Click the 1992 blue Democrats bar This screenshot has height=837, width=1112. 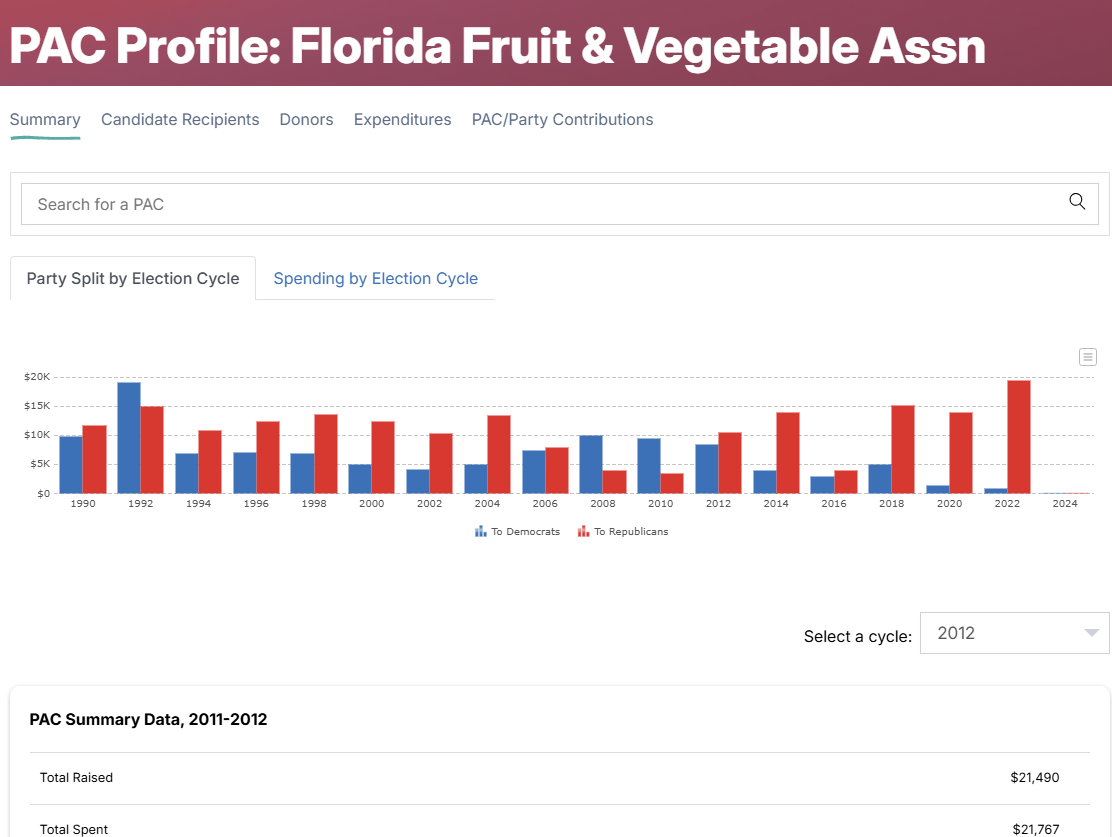(129, 438)
